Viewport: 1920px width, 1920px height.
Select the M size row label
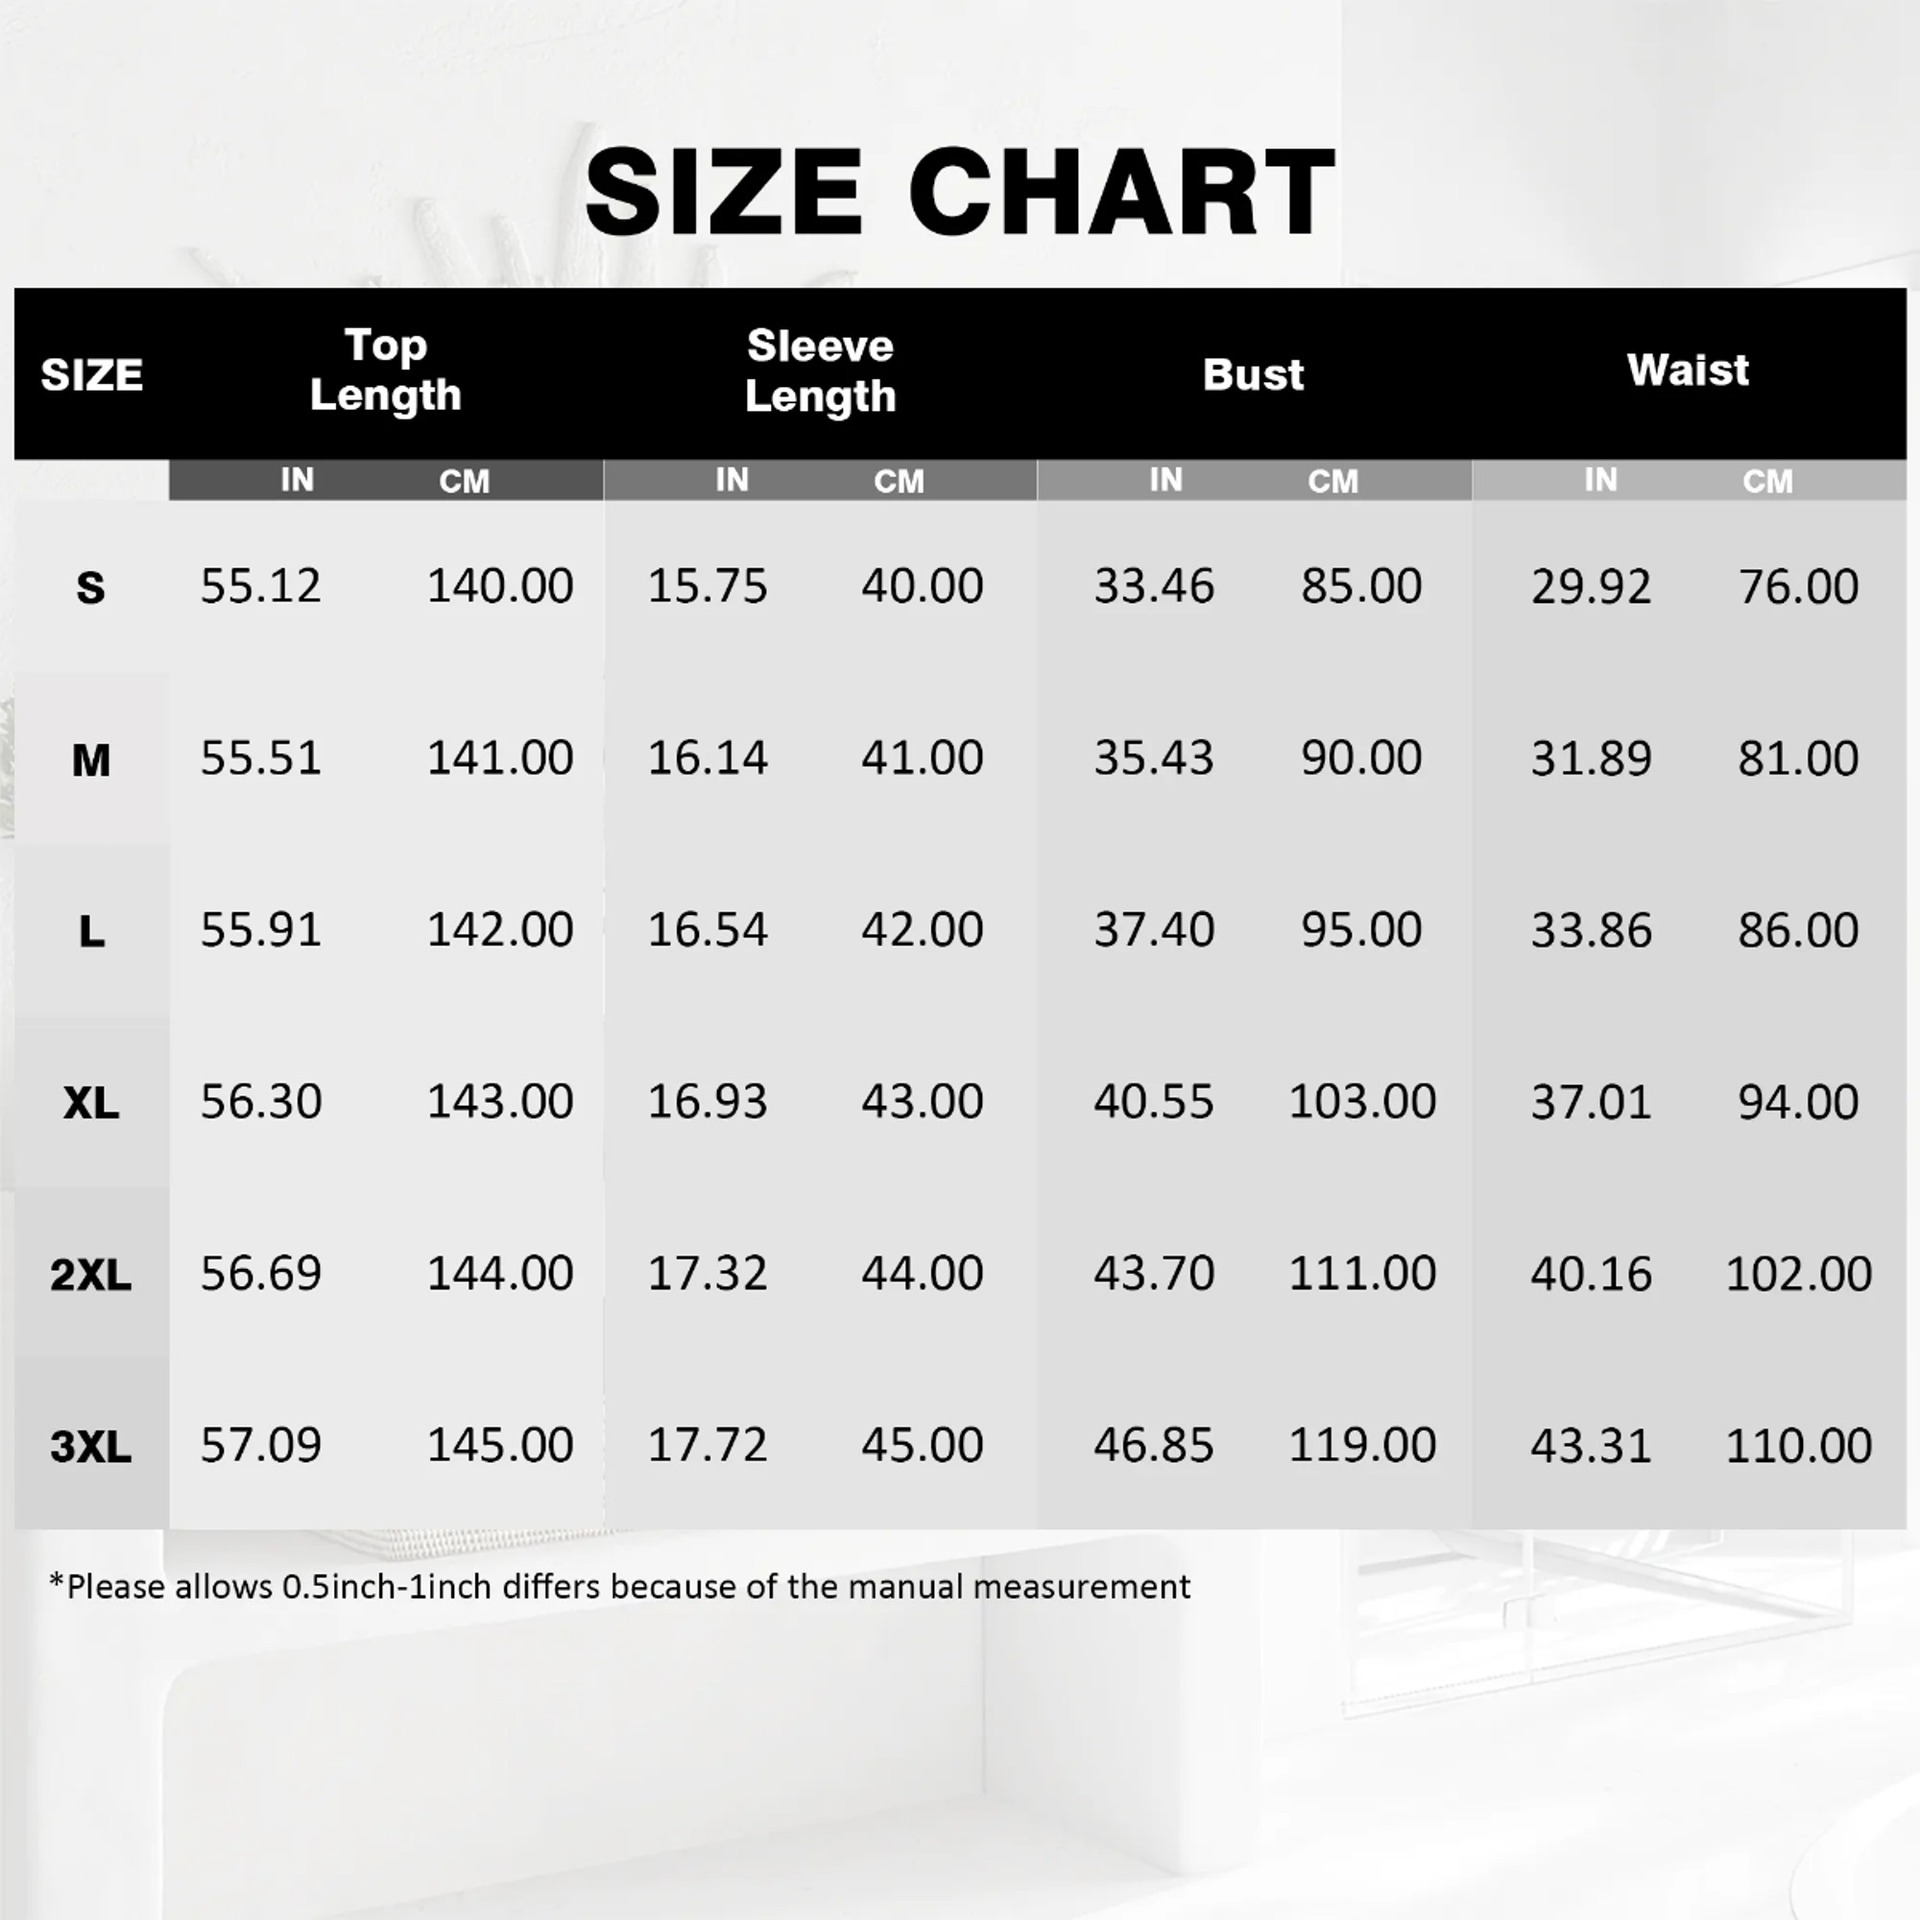(91, 761)
